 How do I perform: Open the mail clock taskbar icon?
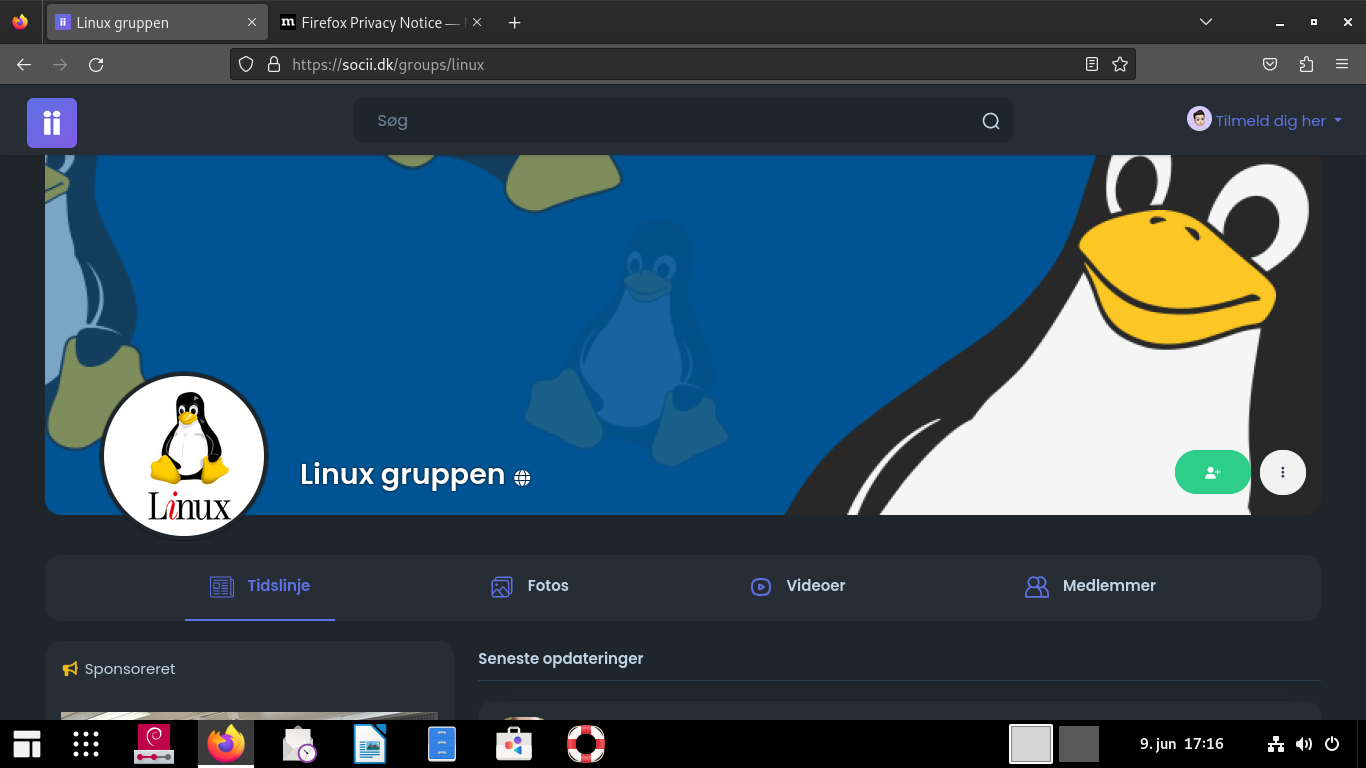(x=299, y=744)
